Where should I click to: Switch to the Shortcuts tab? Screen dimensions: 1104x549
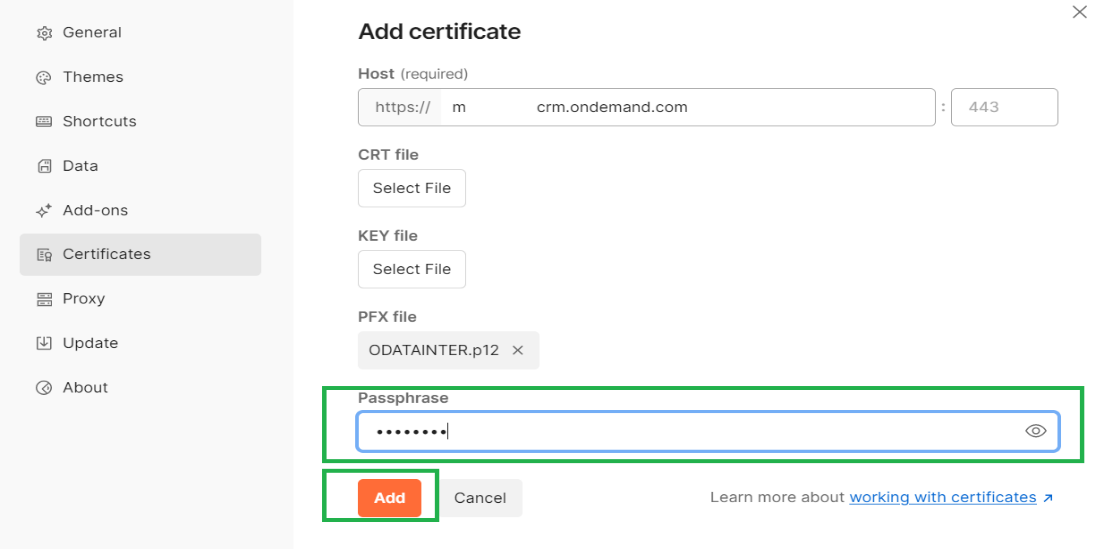[x=141, y=122]
